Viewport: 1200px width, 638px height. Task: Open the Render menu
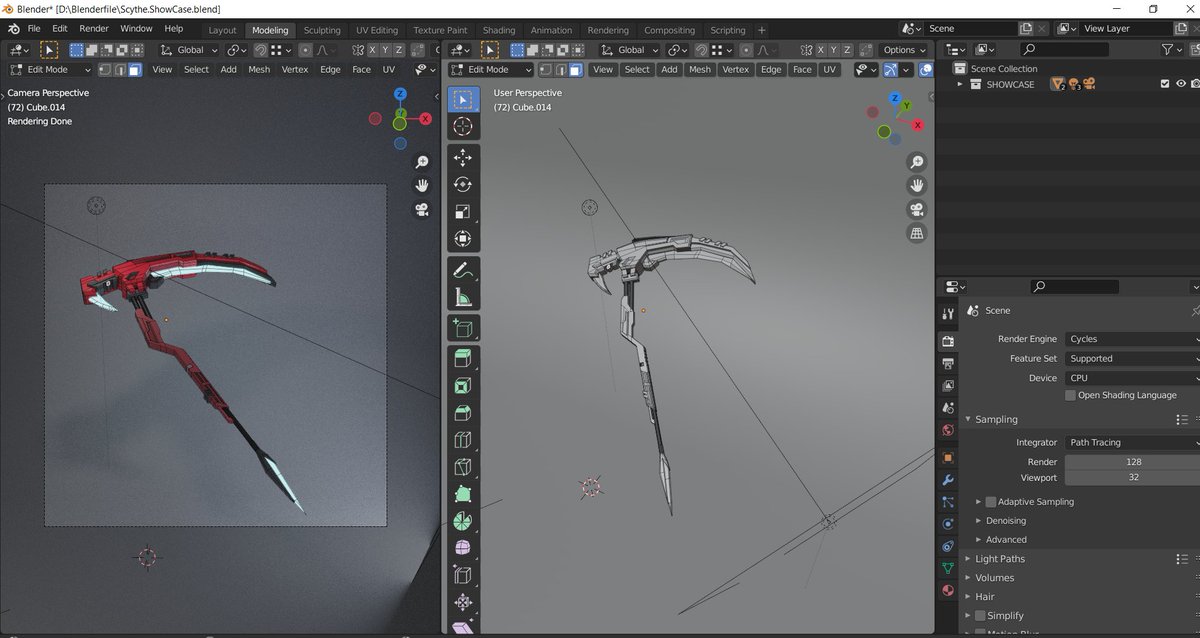click(94, 29)
